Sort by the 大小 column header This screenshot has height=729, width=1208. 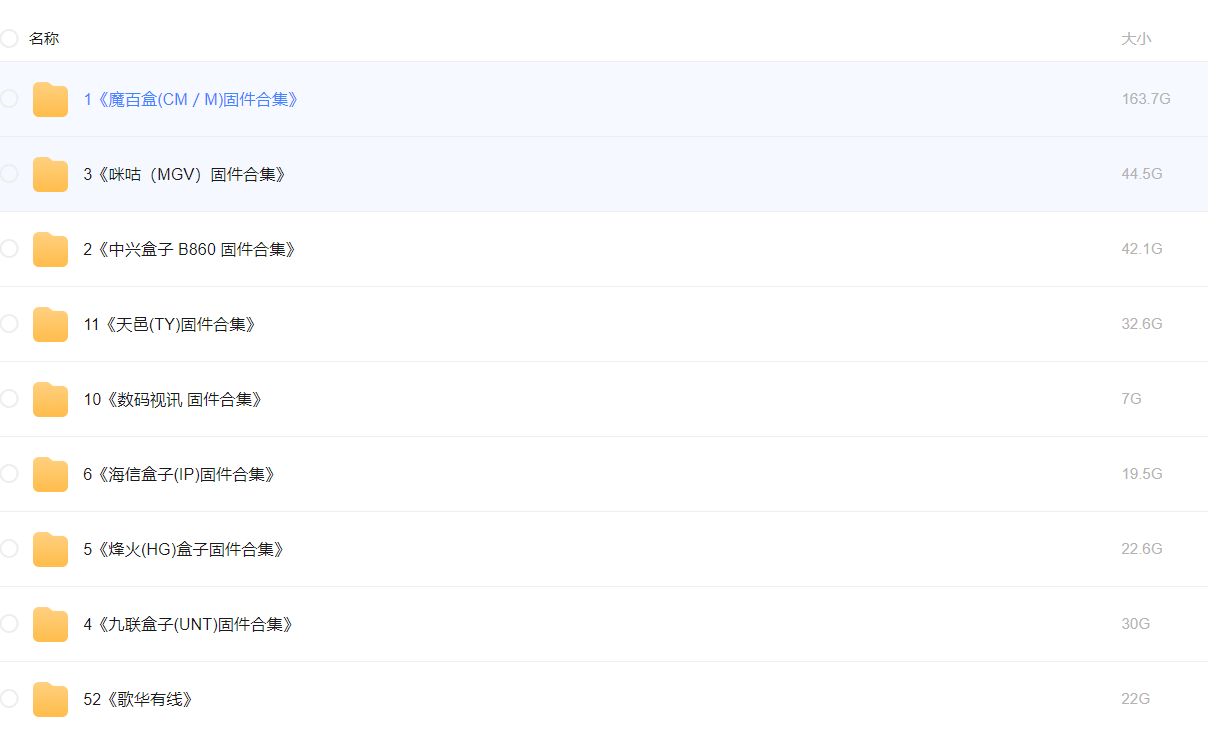[1136, 39]
